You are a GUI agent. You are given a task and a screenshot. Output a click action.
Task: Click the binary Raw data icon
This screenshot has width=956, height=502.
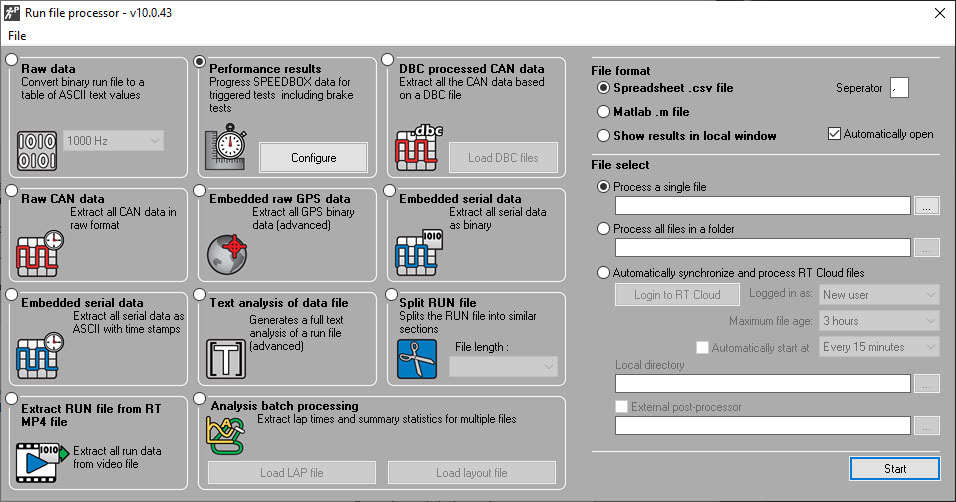[38, 148]
